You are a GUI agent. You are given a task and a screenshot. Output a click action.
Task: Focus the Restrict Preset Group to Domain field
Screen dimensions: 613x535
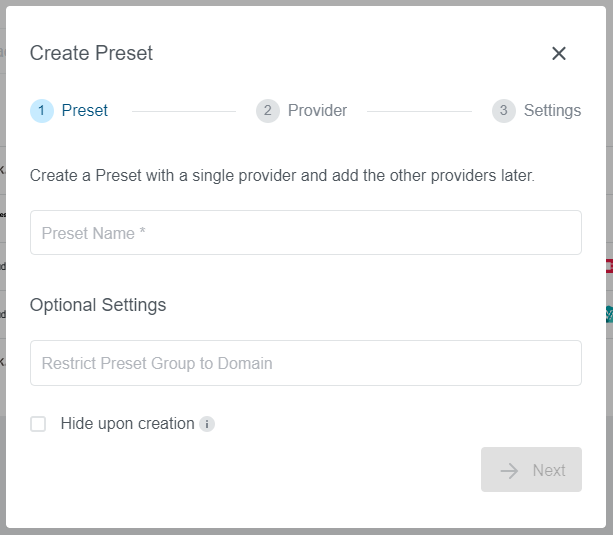tap(305, 363)
